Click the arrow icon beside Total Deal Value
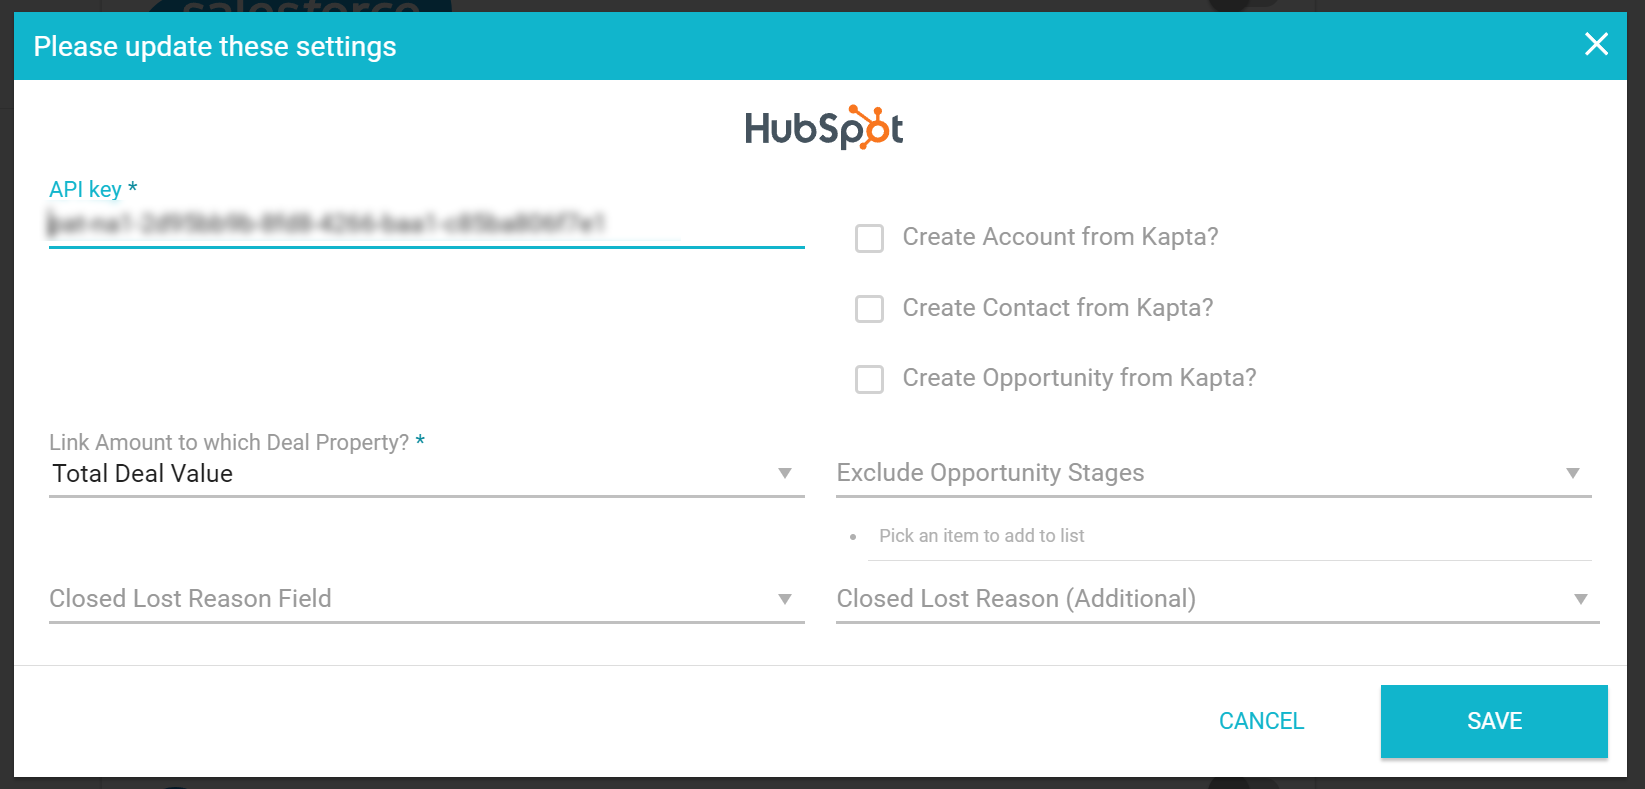Image resolution: width=1645 pixels, height=789 pixels. click(x=785, y=473)
